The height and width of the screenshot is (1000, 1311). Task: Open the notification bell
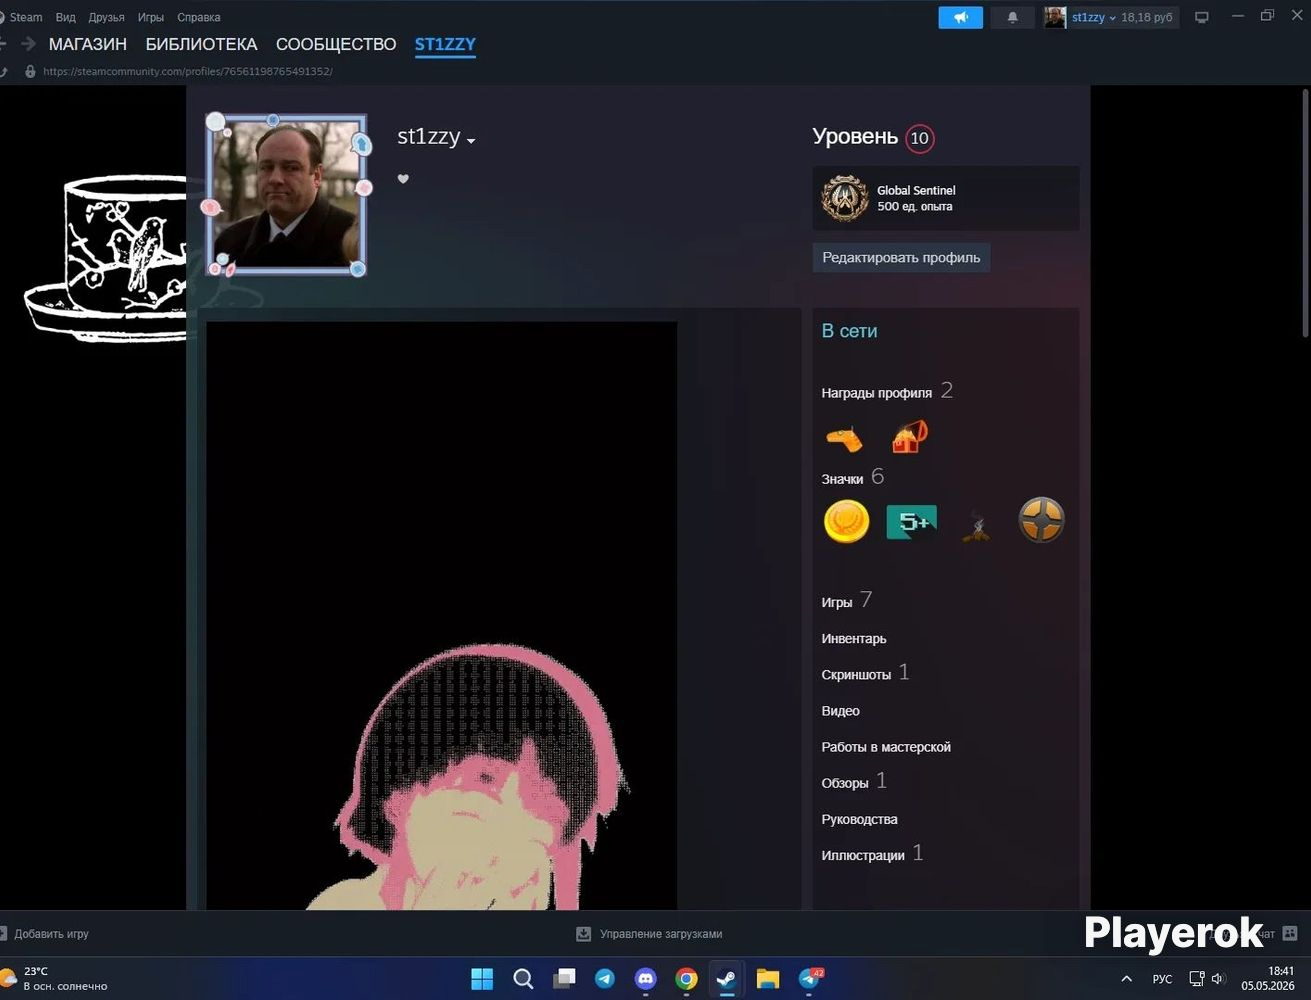point(1012,17)
